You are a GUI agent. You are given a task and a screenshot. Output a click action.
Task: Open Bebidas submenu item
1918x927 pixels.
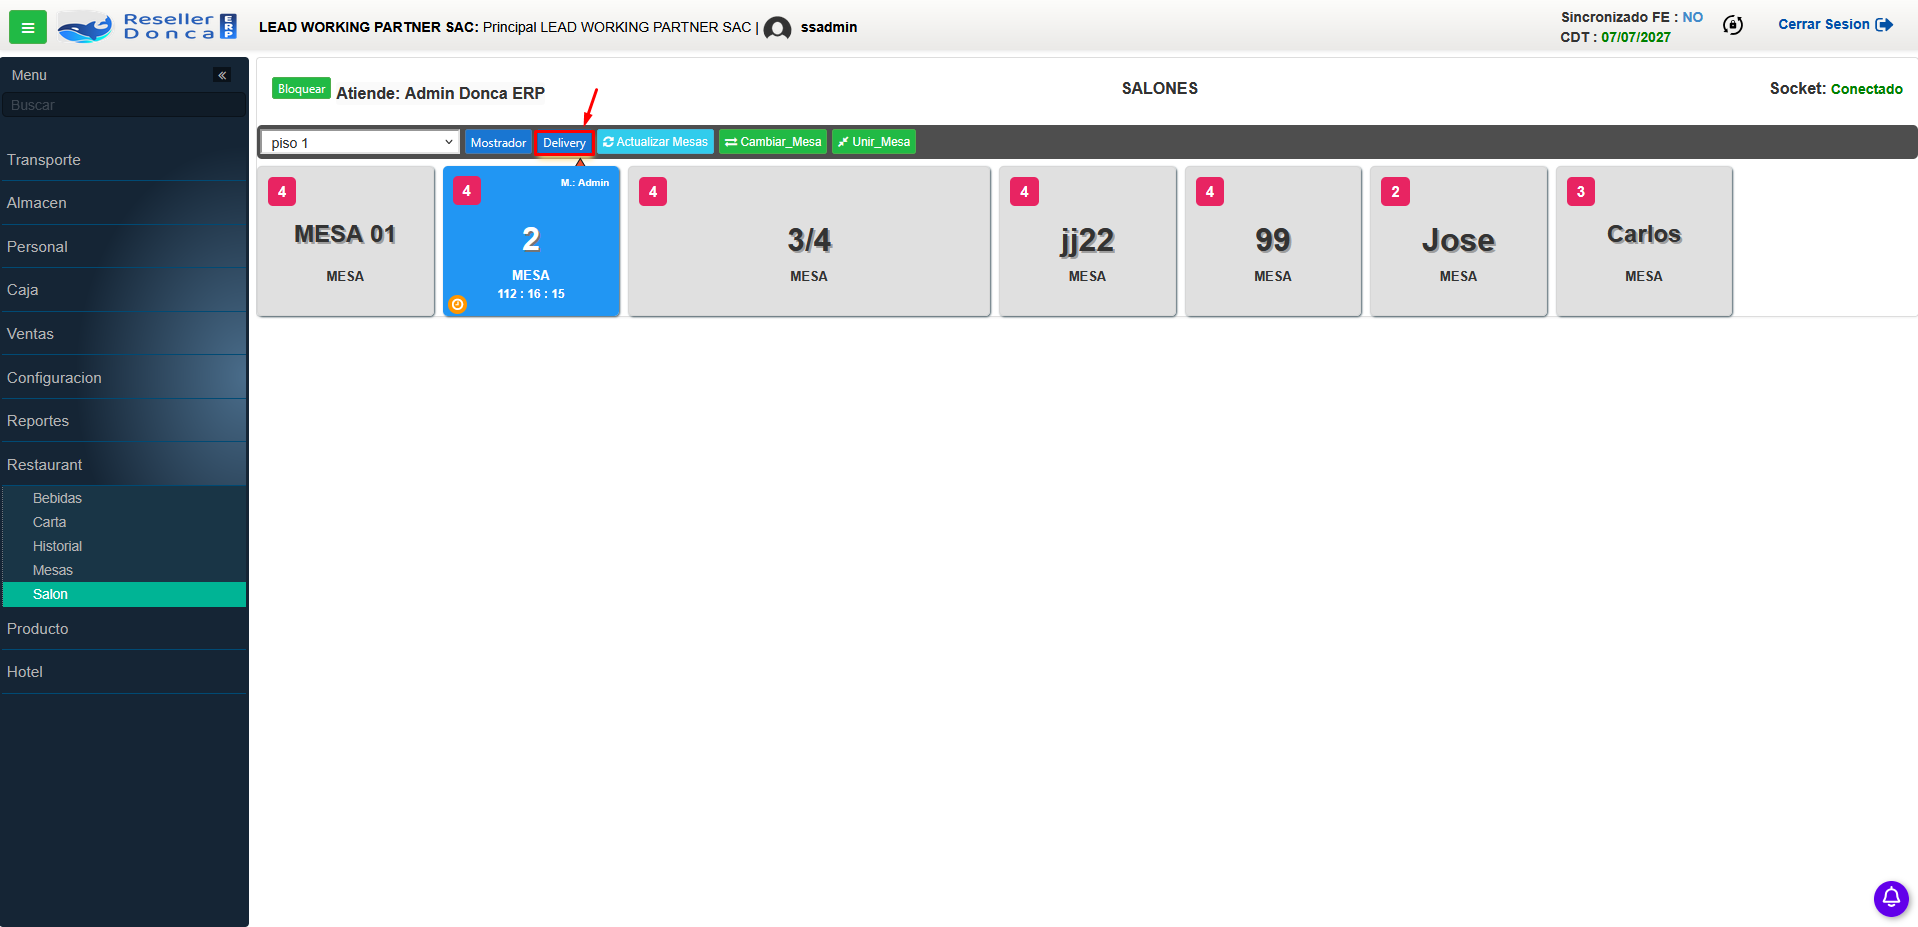(x=124, y=498)
